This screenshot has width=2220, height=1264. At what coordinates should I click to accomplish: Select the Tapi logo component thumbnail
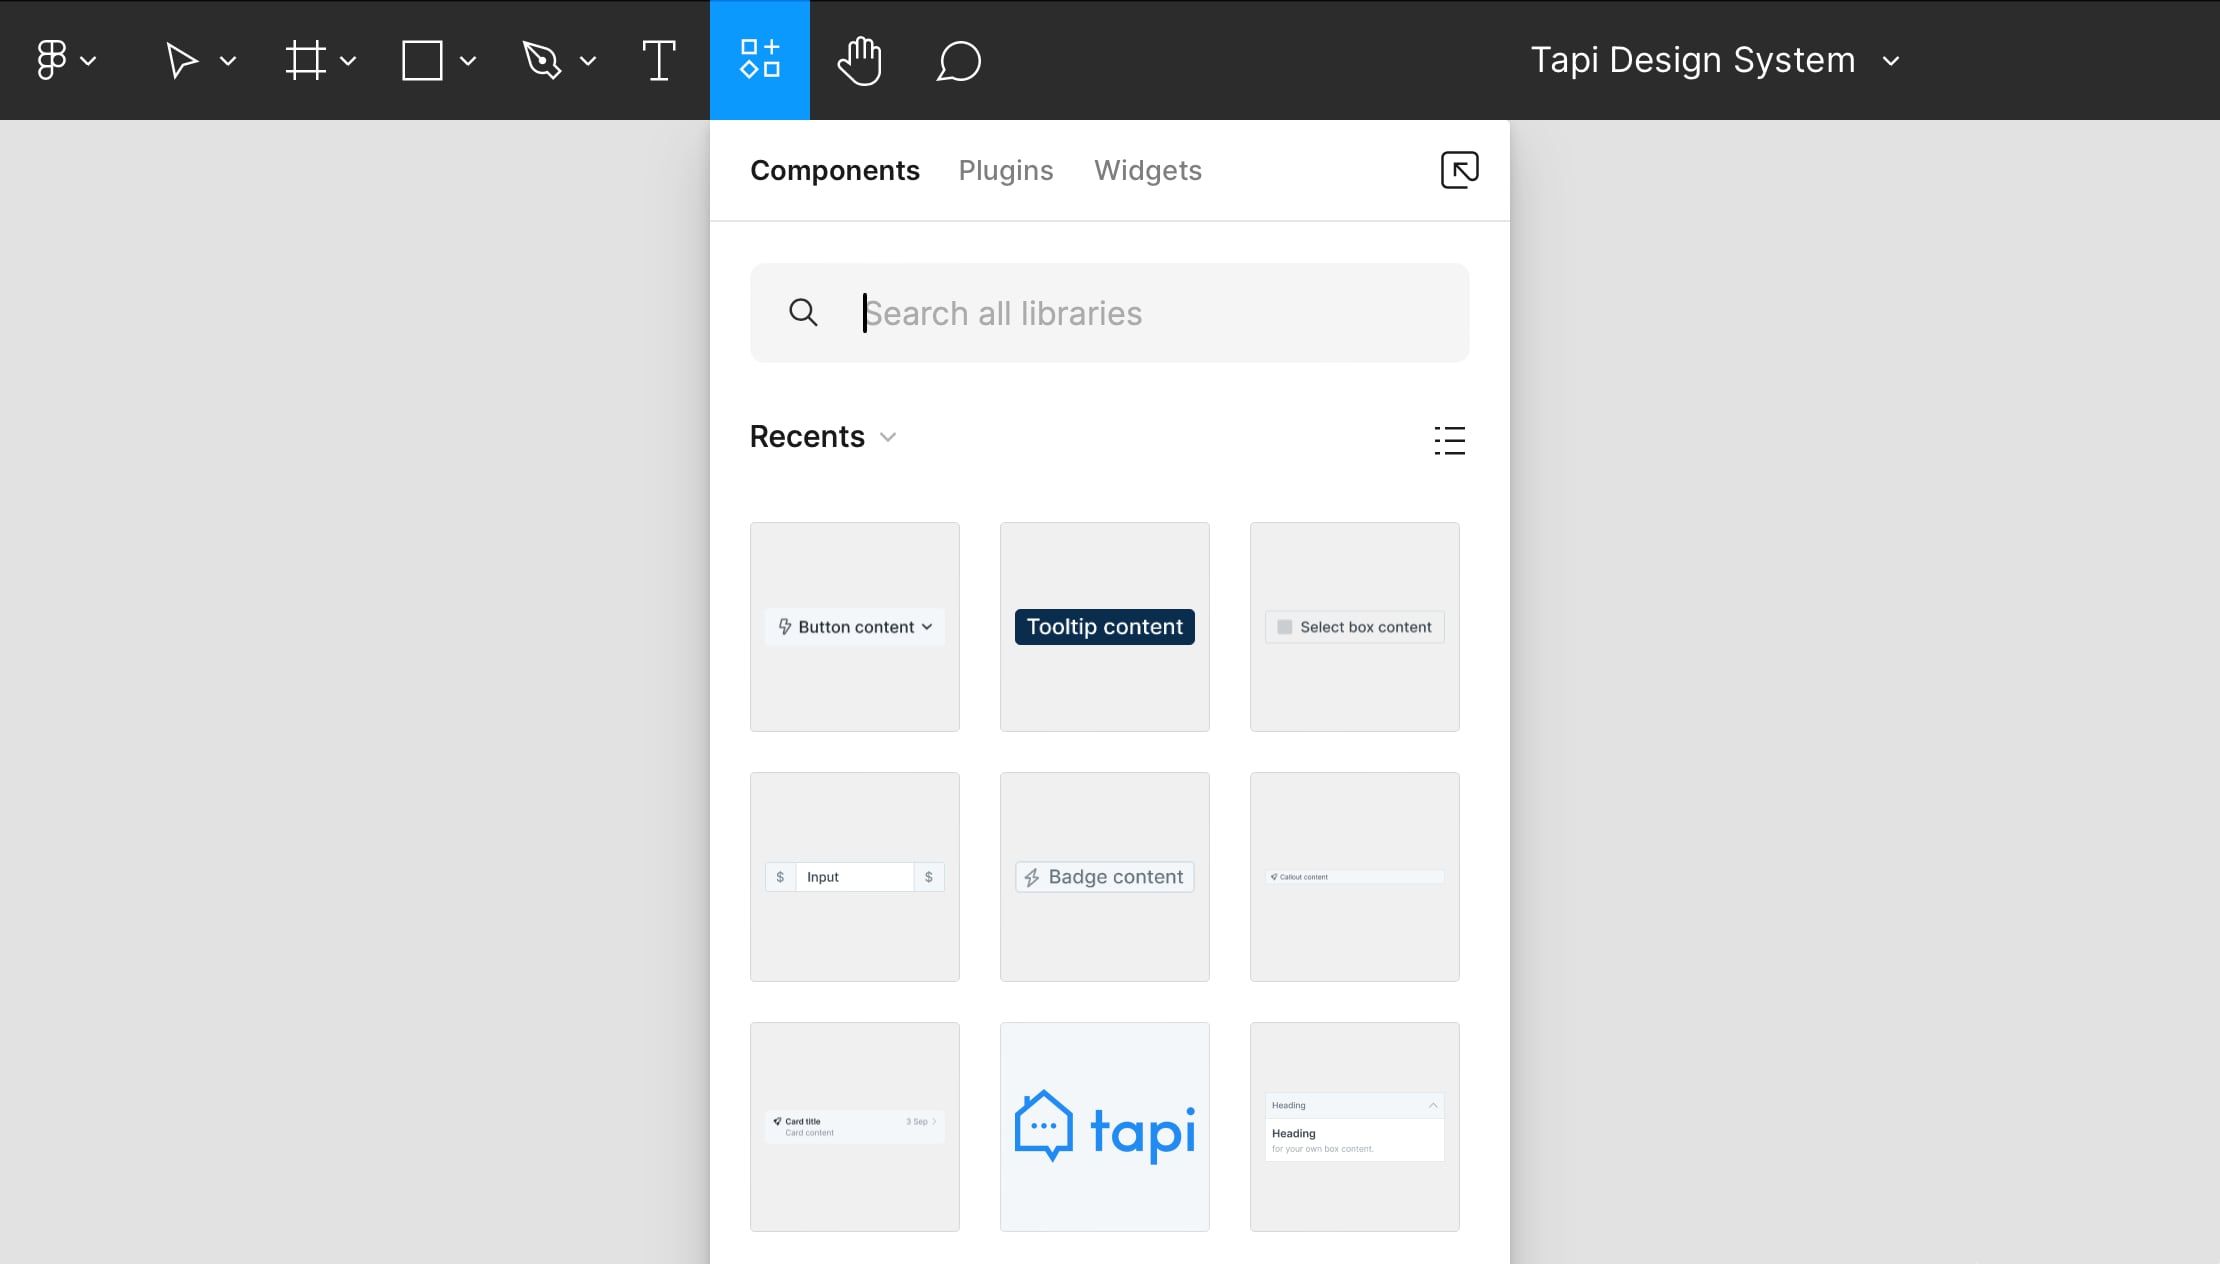click(x=1104, y=1126)
